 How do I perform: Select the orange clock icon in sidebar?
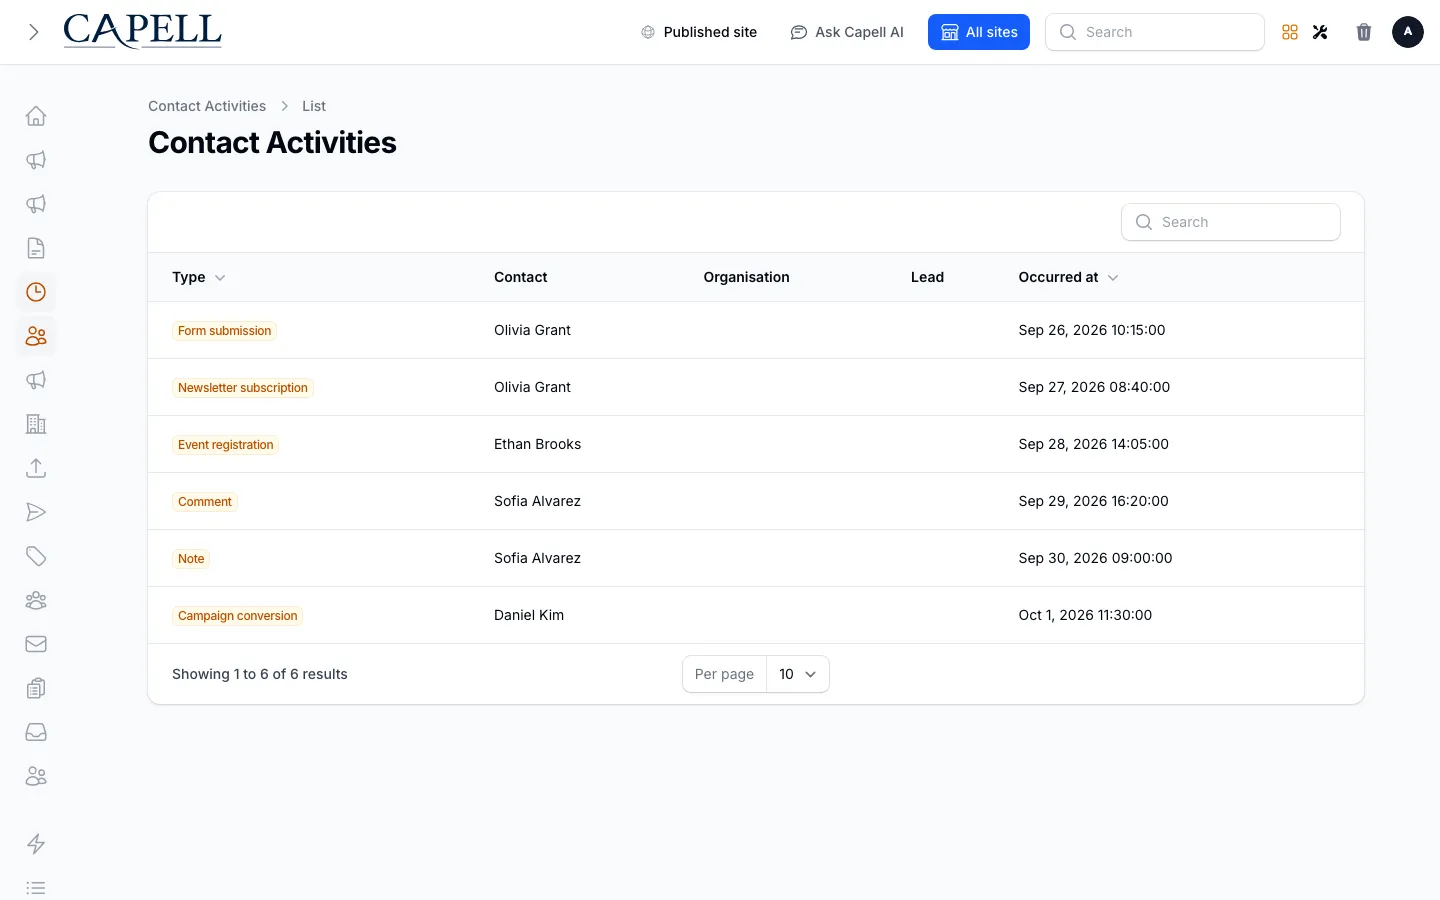[36, 292]
